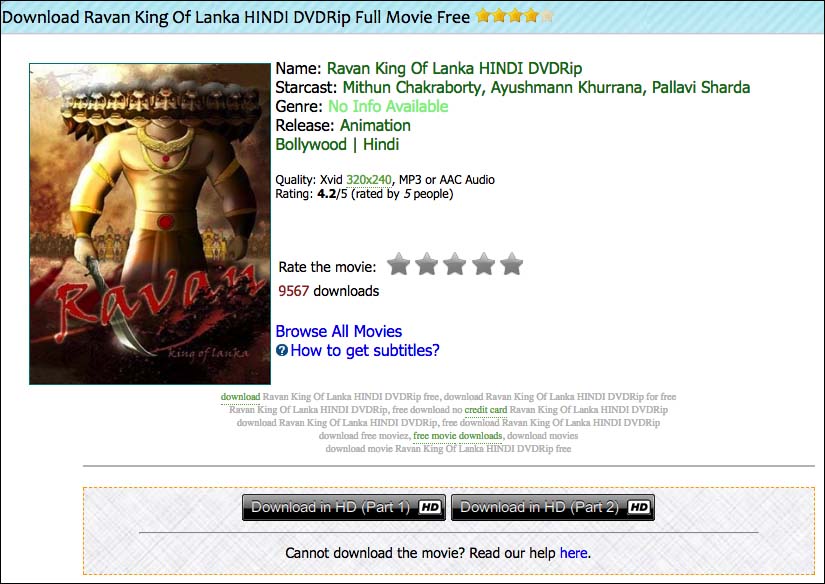Open the help 'here' link
Screen dimensions: 825x584
574,553
